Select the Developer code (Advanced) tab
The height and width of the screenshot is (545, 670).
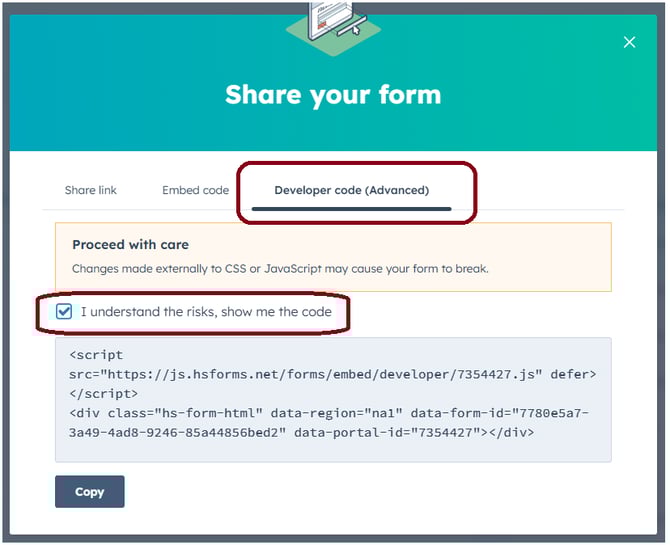click(x=351, y=190)
